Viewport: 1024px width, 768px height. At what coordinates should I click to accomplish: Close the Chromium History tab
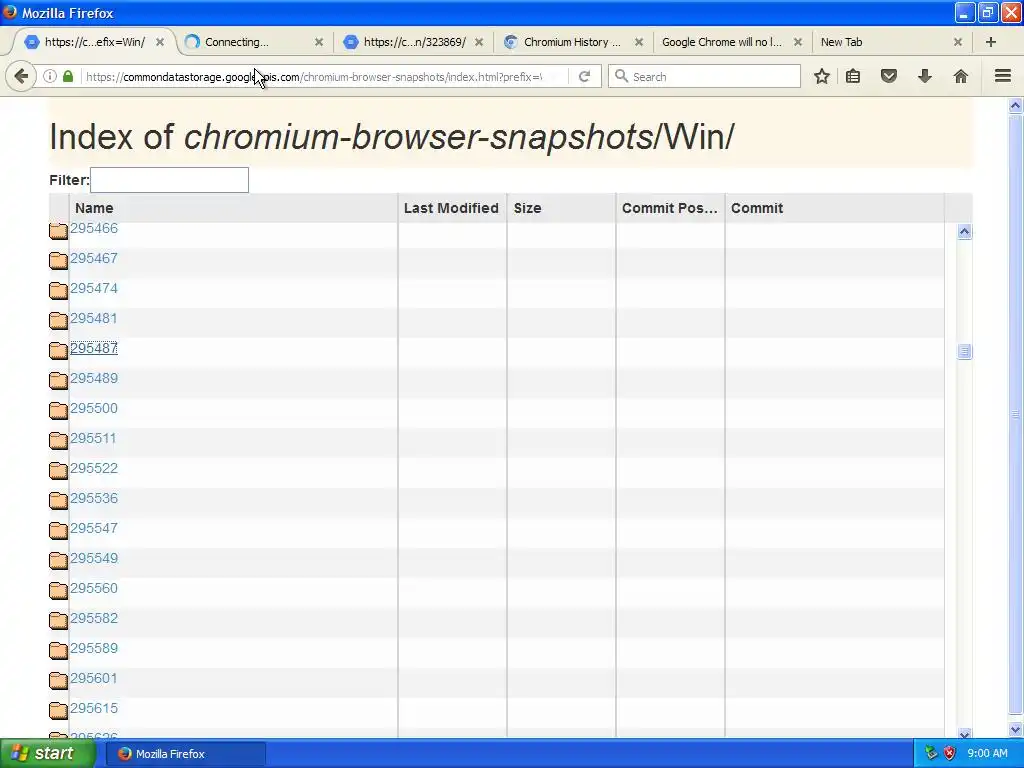639,42
